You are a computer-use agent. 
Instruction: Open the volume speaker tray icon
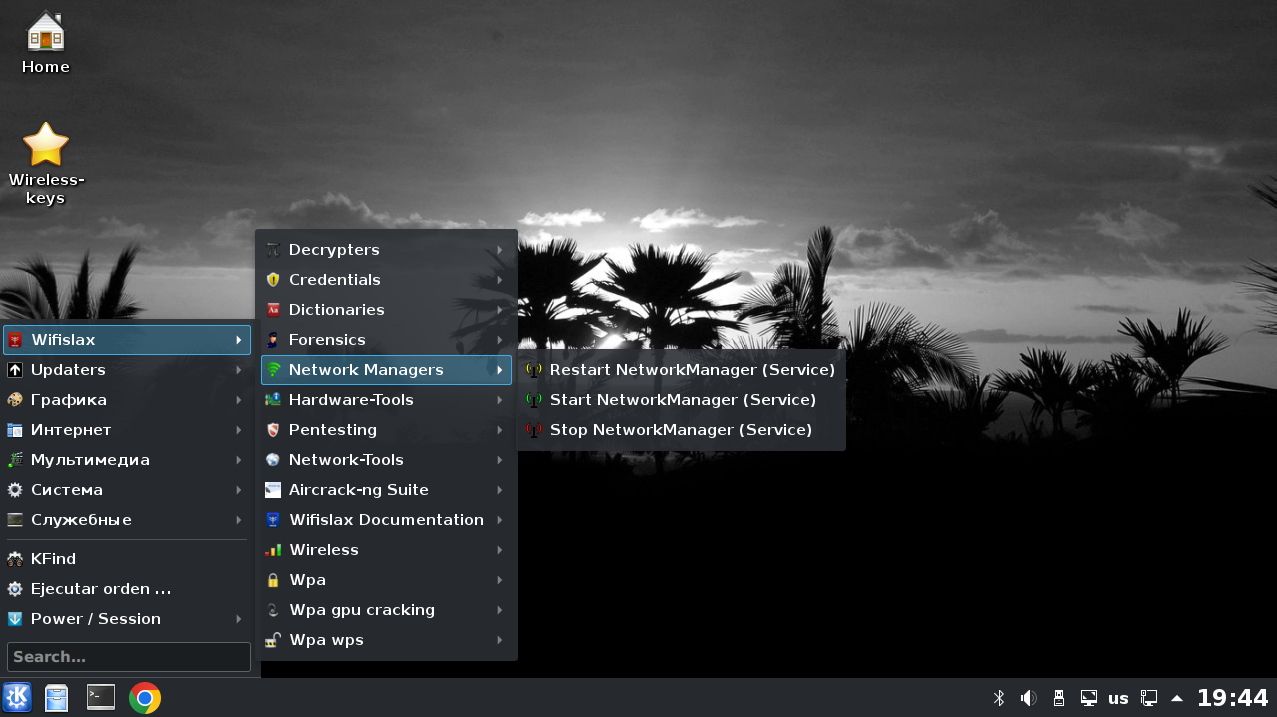[x=1028, y=698]
